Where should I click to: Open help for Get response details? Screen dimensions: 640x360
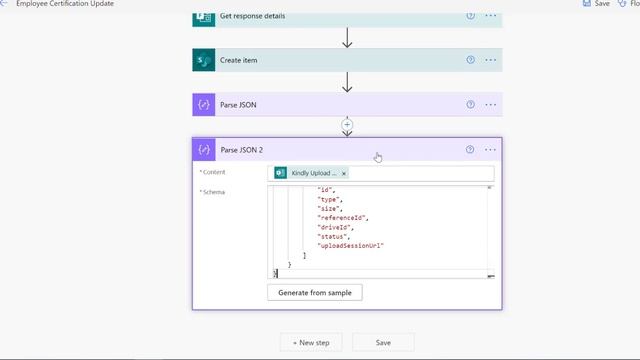[470, 16]
